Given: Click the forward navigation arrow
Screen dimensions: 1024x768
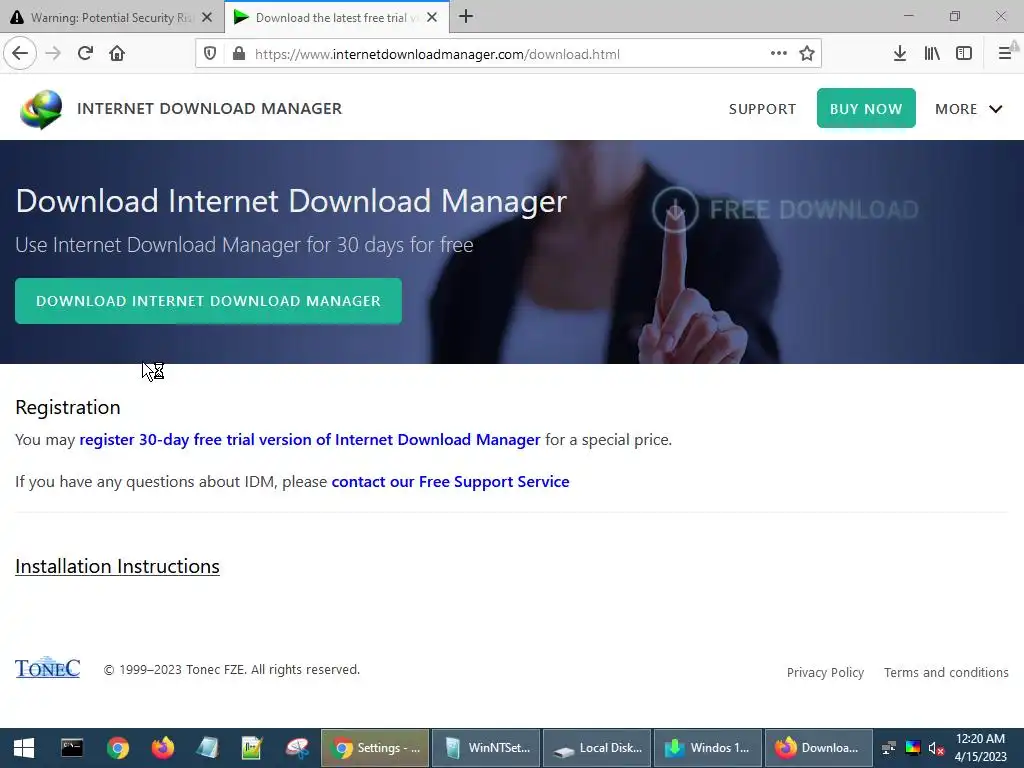Looking at the screenshot, I should pos(53,54).
